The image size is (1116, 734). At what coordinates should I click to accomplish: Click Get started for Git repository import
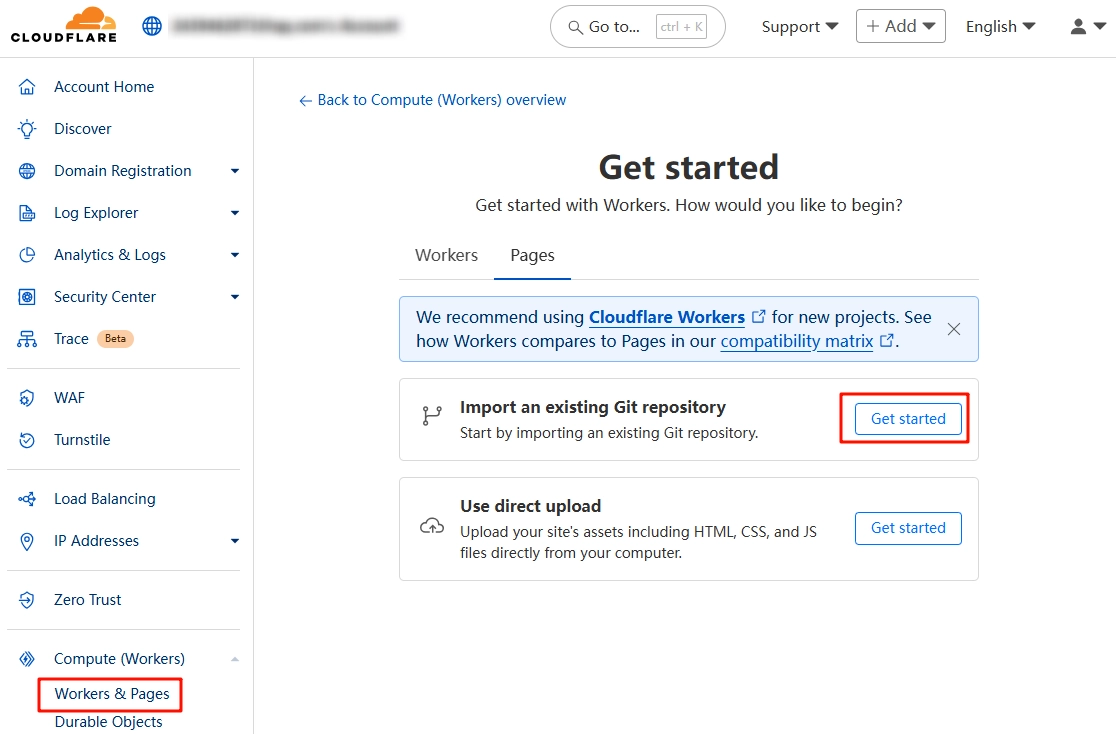click(907, 419)
